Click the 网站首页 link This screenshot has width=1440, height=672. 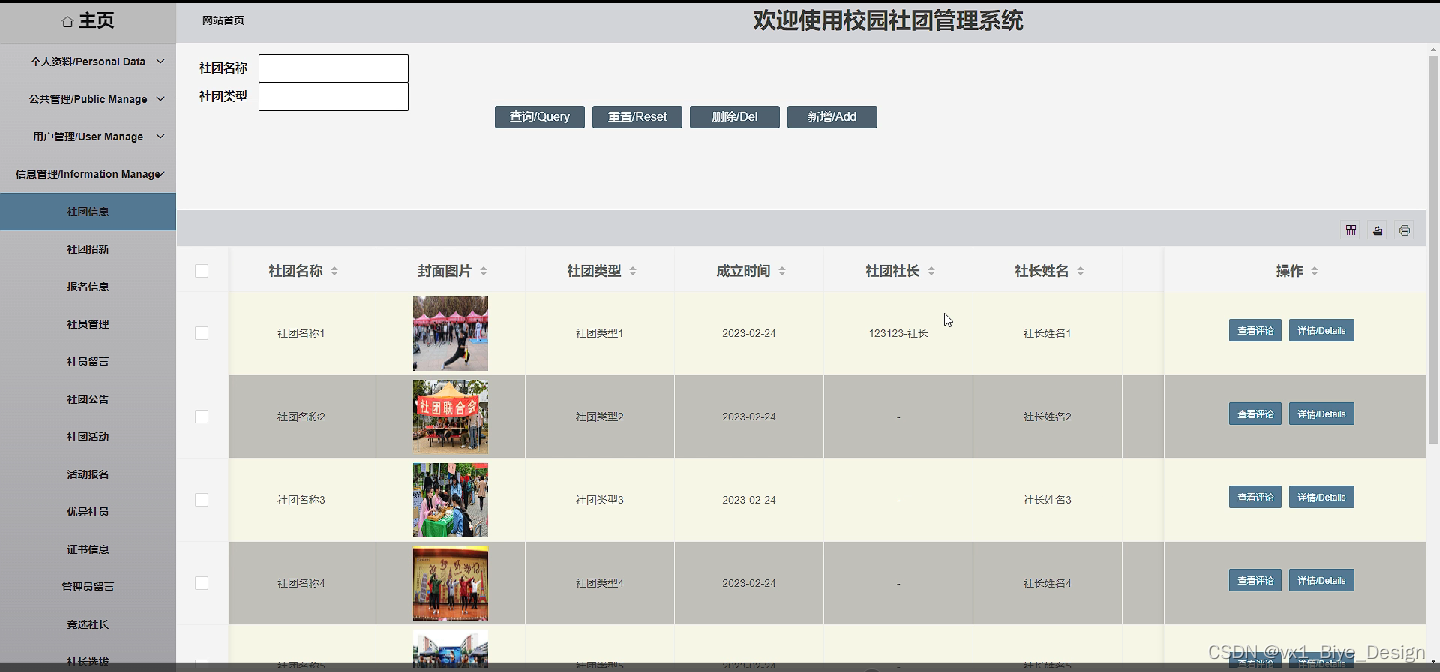coord(223,20)
